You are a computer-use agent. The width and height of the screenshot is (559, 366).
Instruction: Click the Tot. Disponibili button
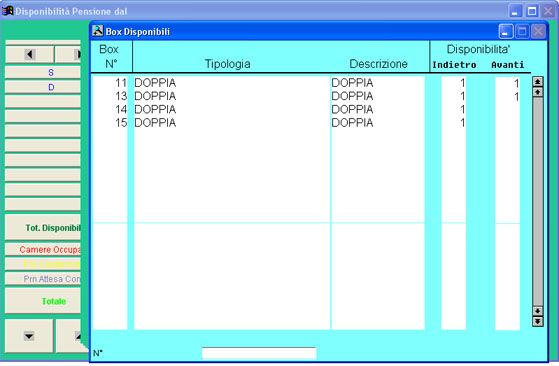(x=43, y=227)
